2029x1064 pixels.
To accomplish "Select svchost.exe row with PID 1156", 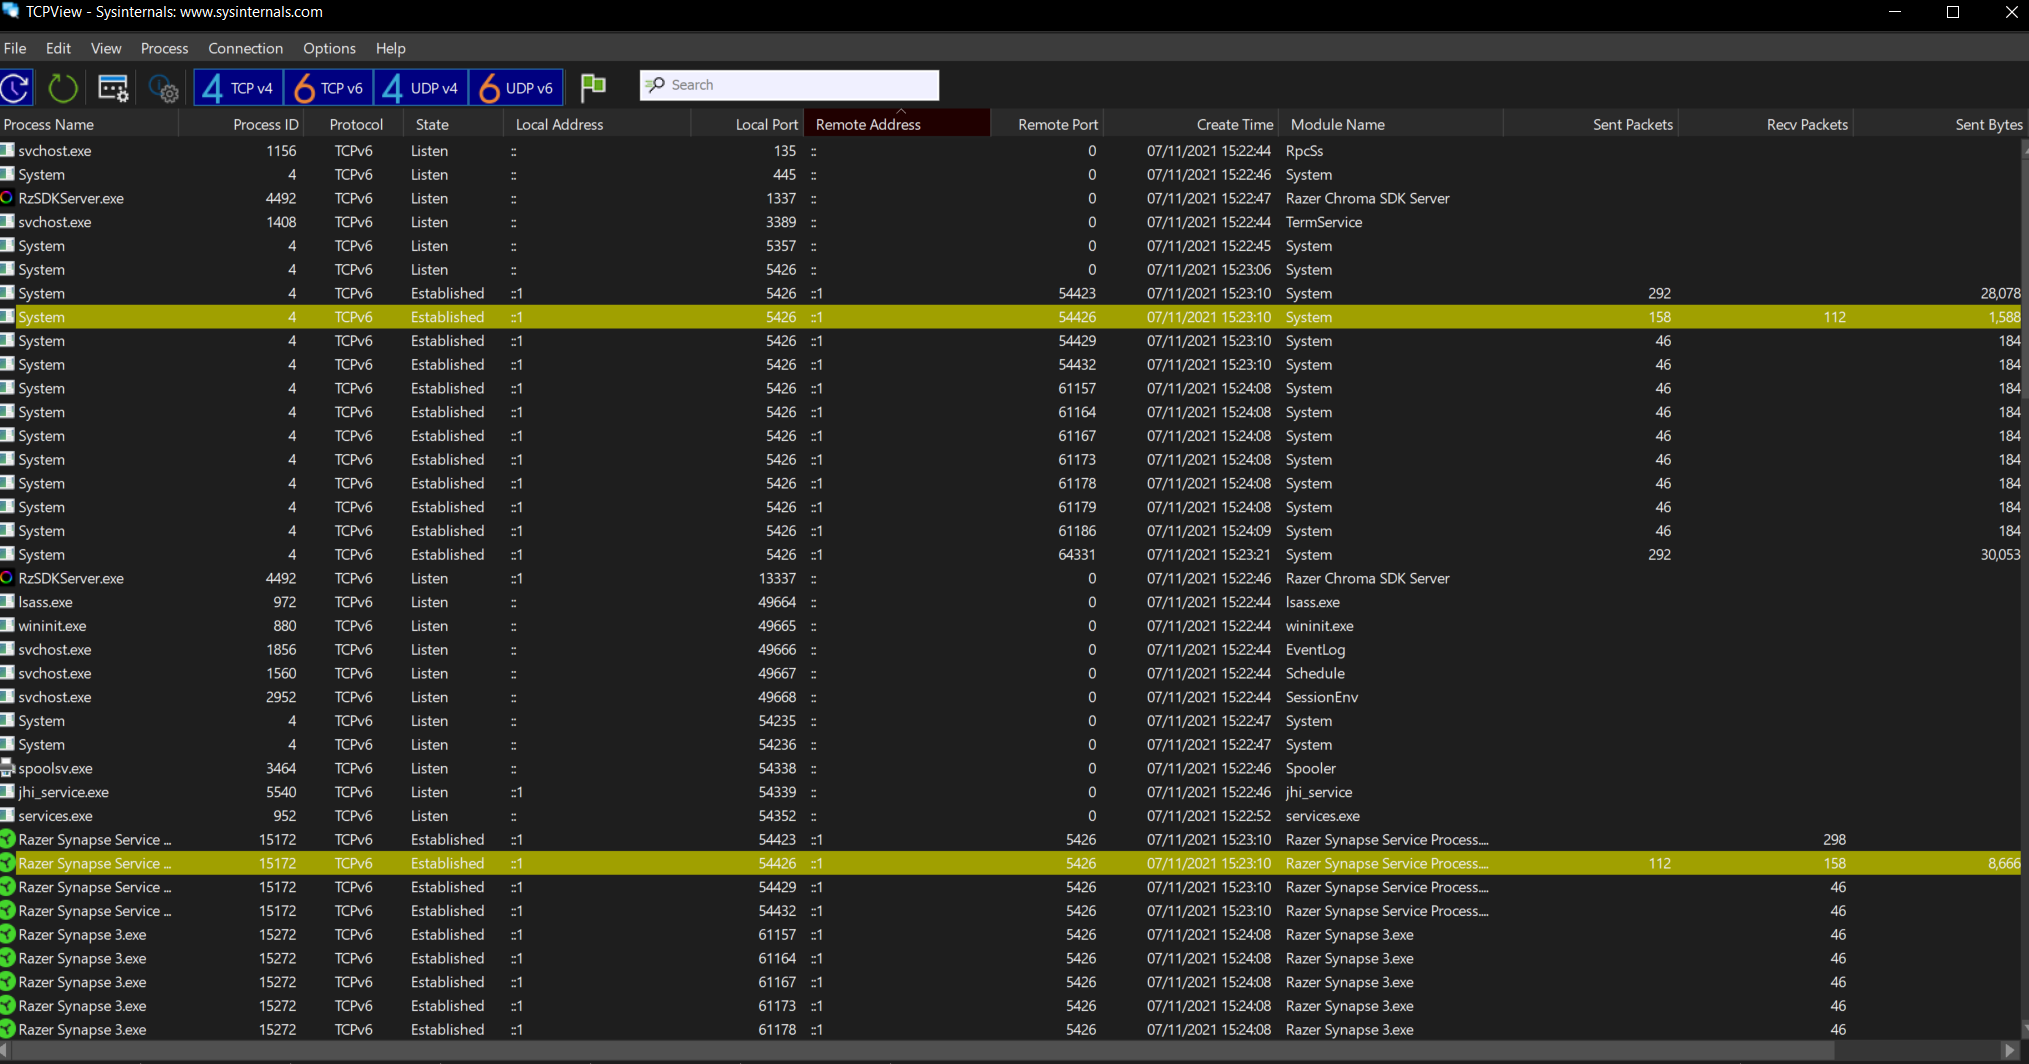I will click(1010, 151).
